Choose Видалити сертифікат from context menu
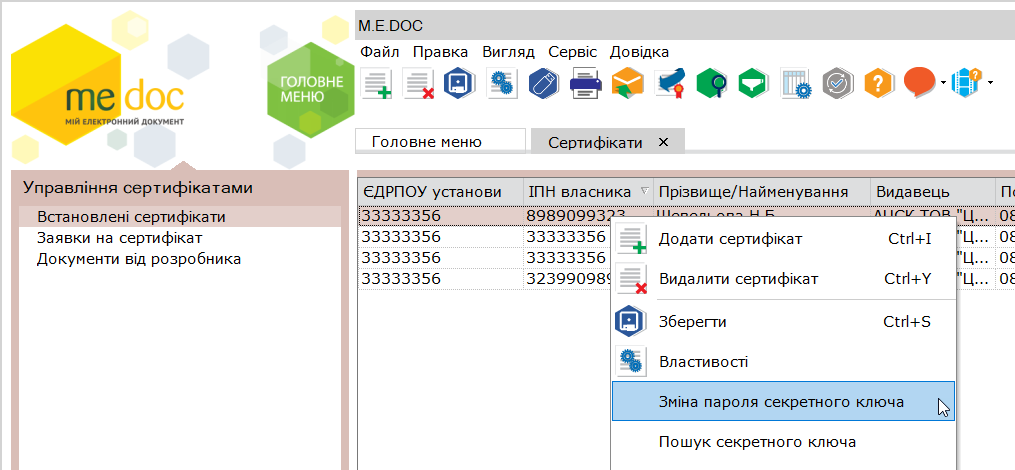Screen dimensions: 1015x470 784,279
